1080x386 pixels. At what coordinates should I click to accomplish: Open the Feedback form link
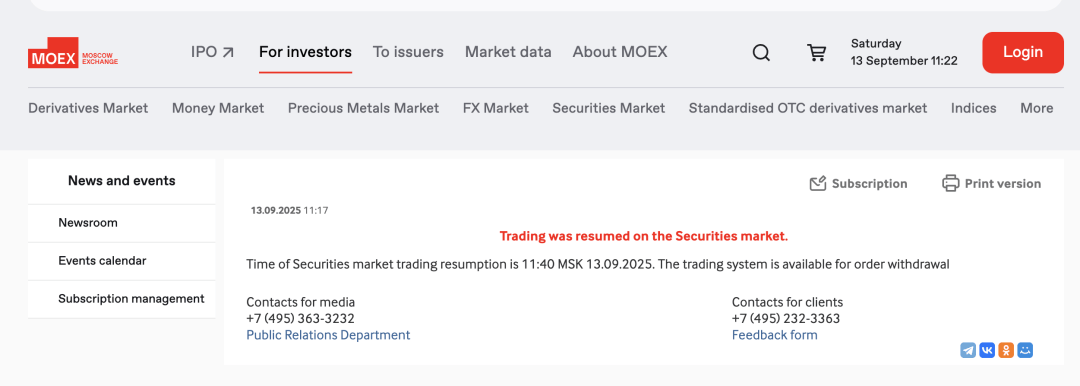[774, 335]
